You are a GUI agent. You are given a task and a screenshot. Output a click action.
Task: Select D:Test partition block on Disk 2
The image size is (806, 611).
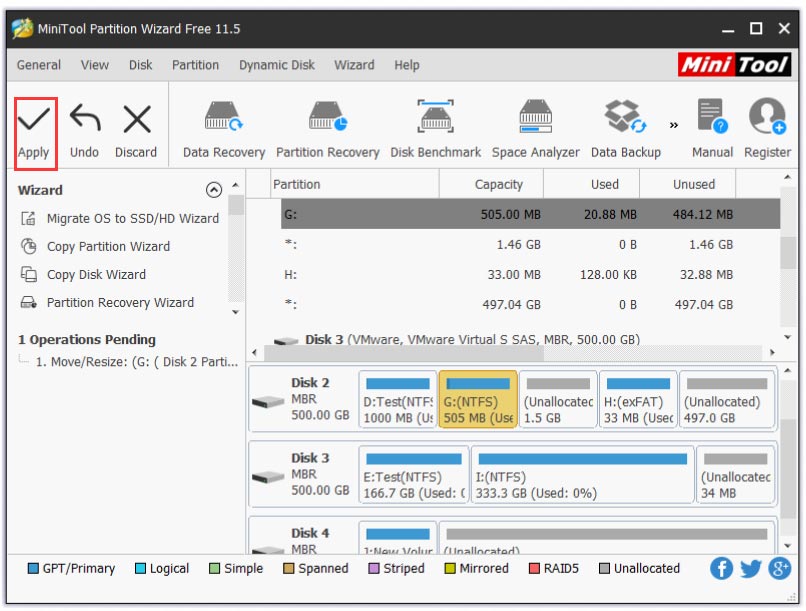click(x=398, y=399)
